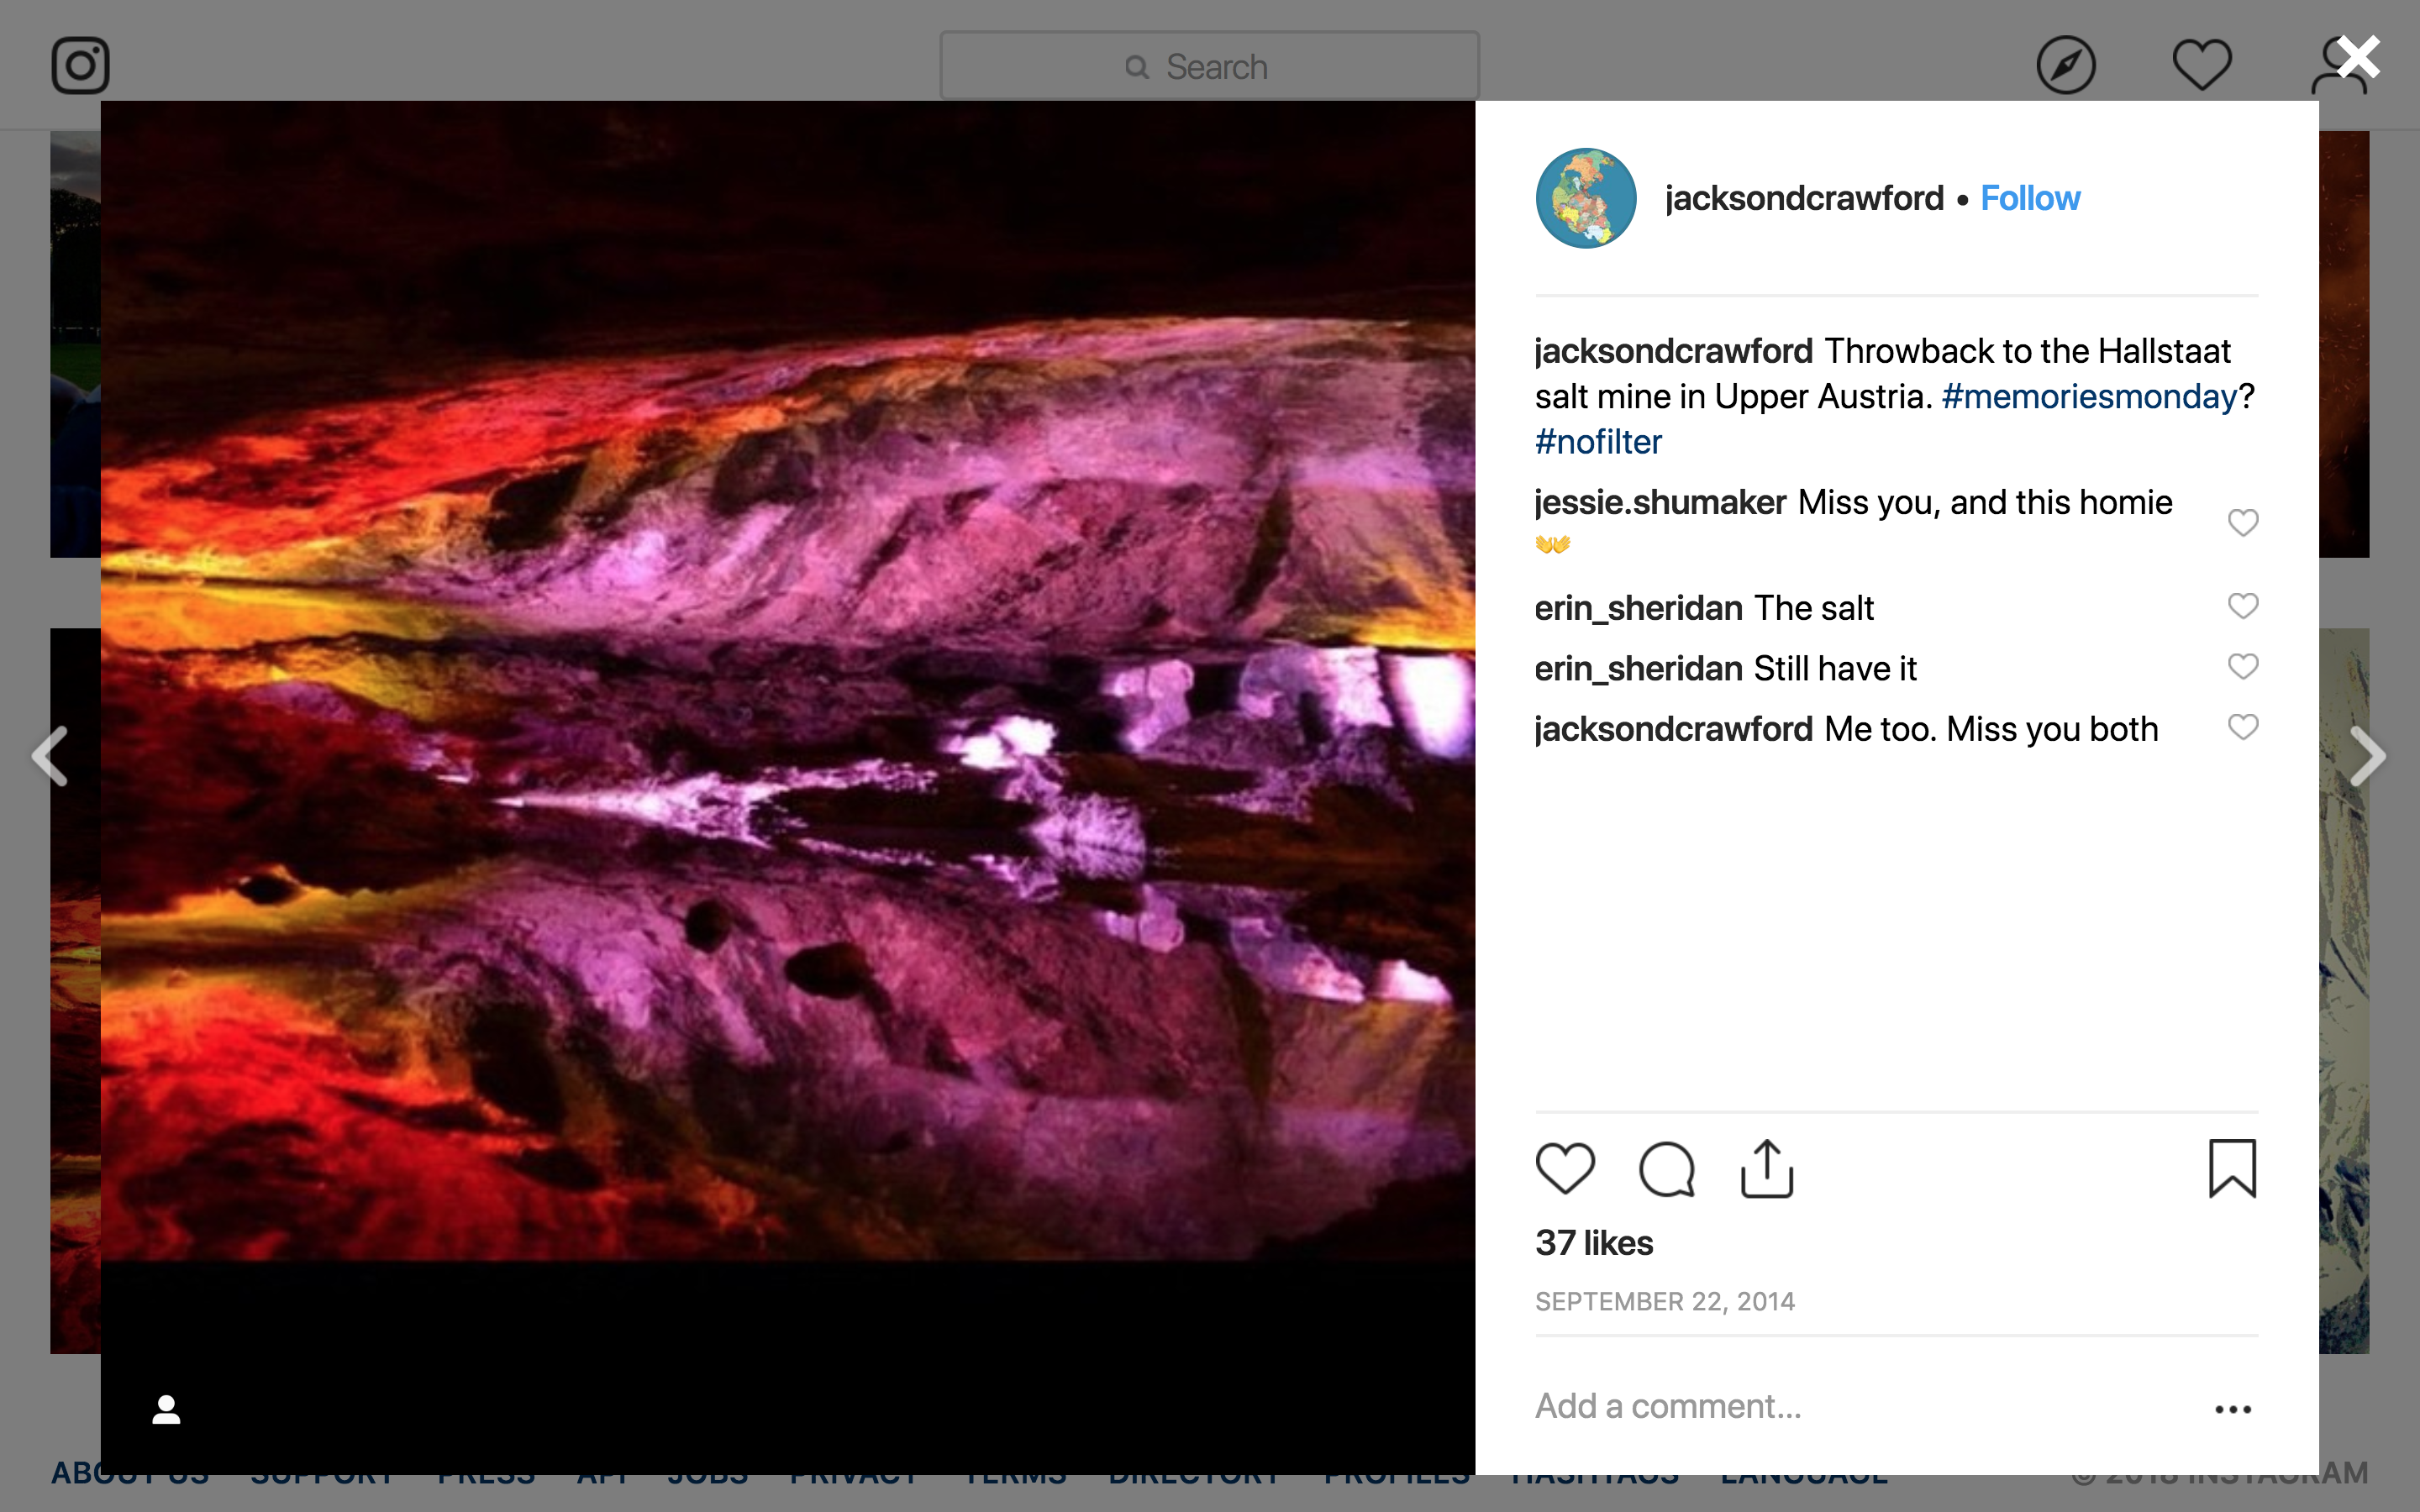Image resolution: width=2420 pixels, height=1512 pixels.
Task: Follow jacksondcrawford
Action: 2029,198
